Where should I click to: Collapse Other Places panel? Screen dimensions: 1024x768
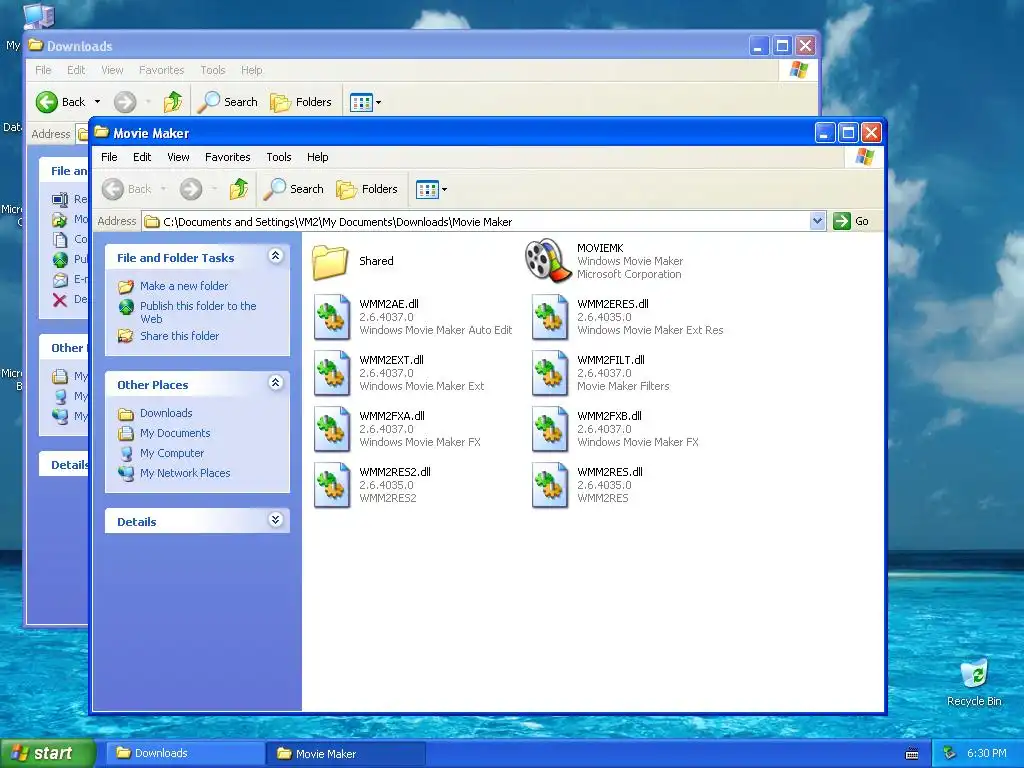(276, 383)
